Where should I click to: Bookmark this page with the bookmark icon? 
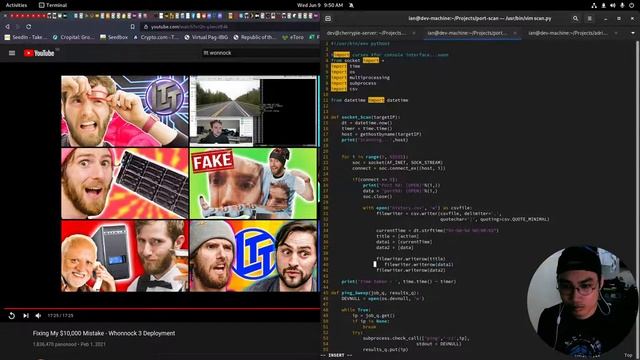point(133,27)
